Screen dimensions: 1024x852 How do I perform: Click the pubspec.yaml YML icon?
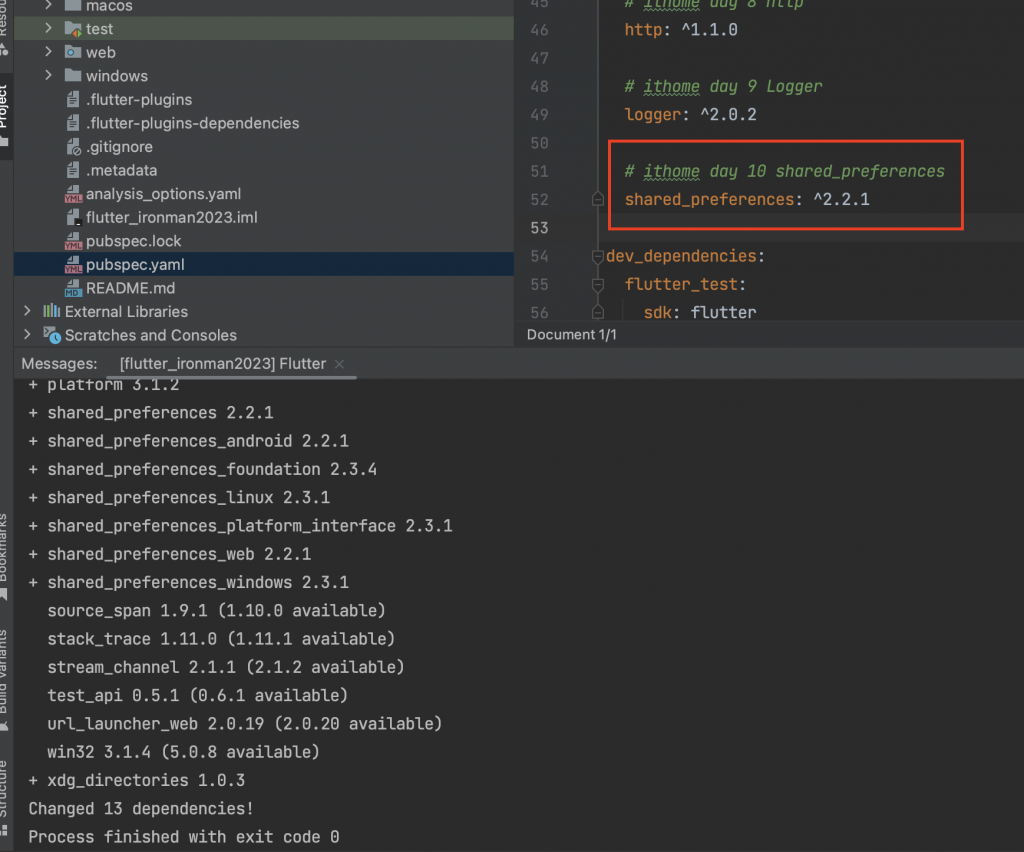point(73,264)
